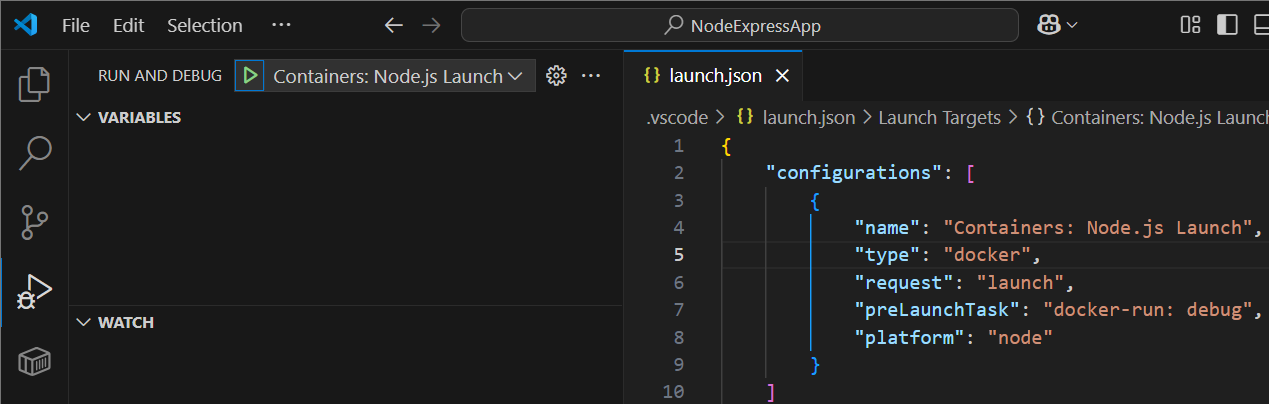
Task: Open the Search view in activity bar
Action: (x=34, y=153)
